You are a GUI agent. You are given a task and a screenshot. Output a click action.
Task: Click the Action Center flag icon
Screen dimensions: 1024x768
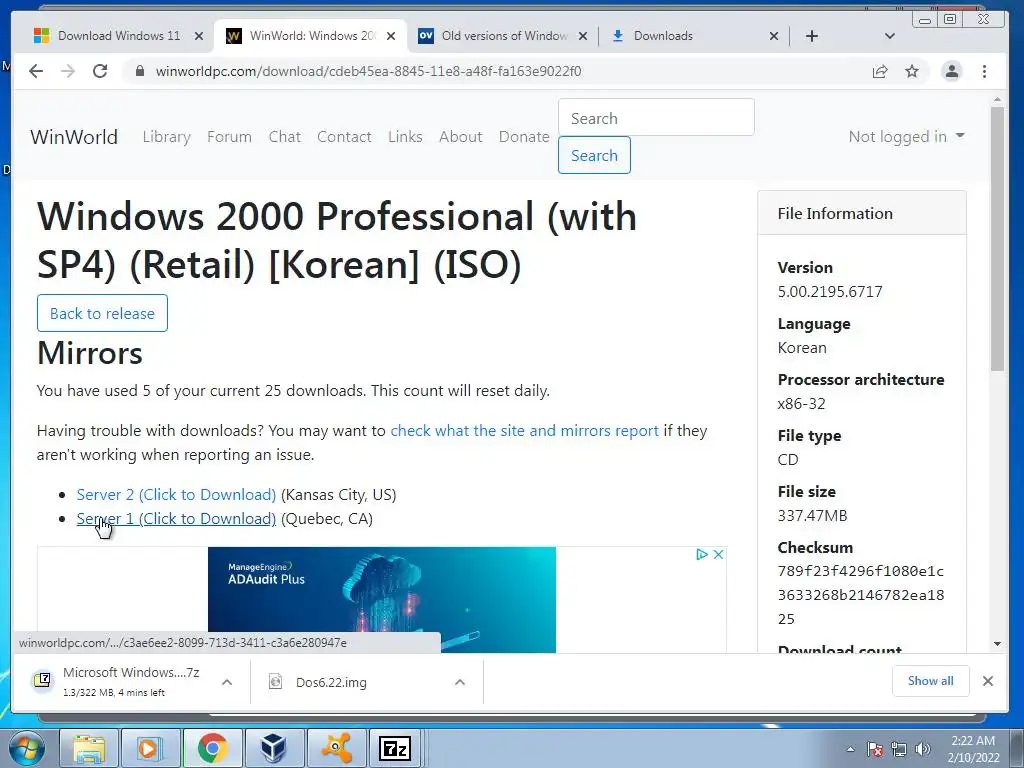pyautogui.click(x=875, y=749)
